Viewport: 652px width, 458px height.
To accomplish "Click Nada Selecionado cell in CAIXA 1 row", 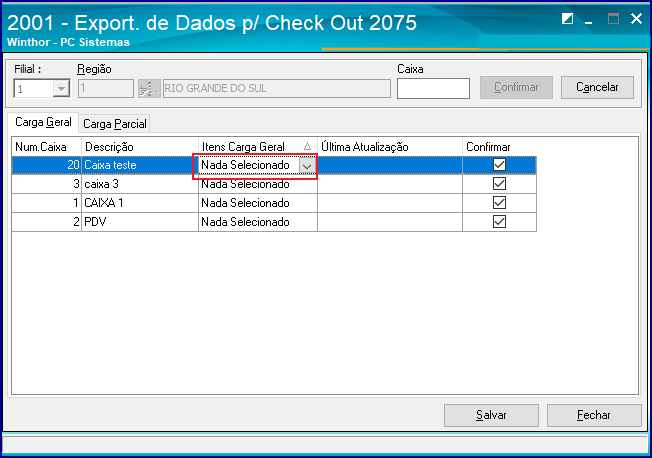I will (x=258, y=203).
